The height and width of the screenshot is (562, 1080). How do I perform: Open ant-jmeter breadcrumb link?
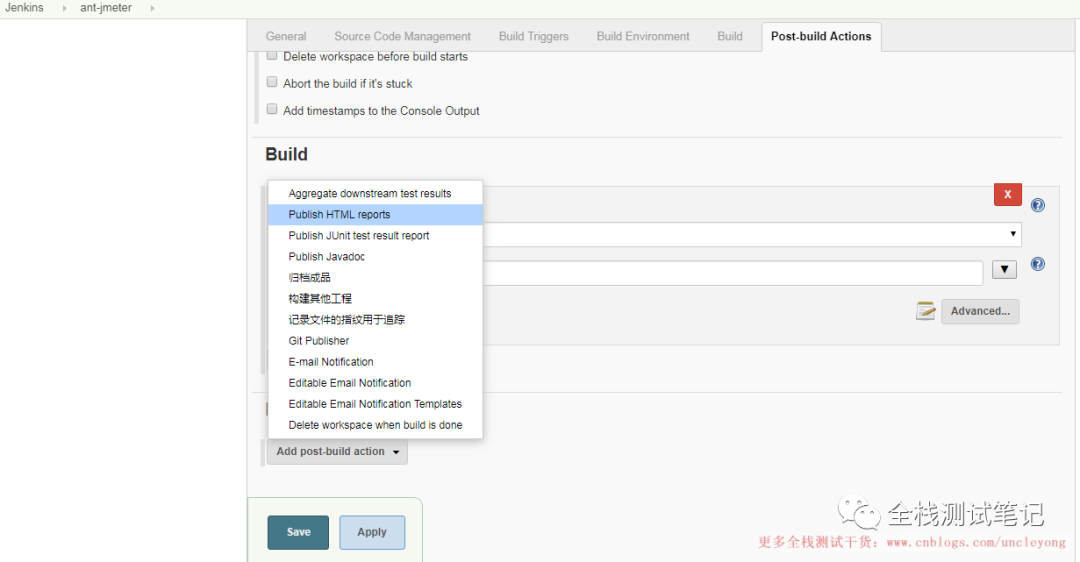pos(105,8)
